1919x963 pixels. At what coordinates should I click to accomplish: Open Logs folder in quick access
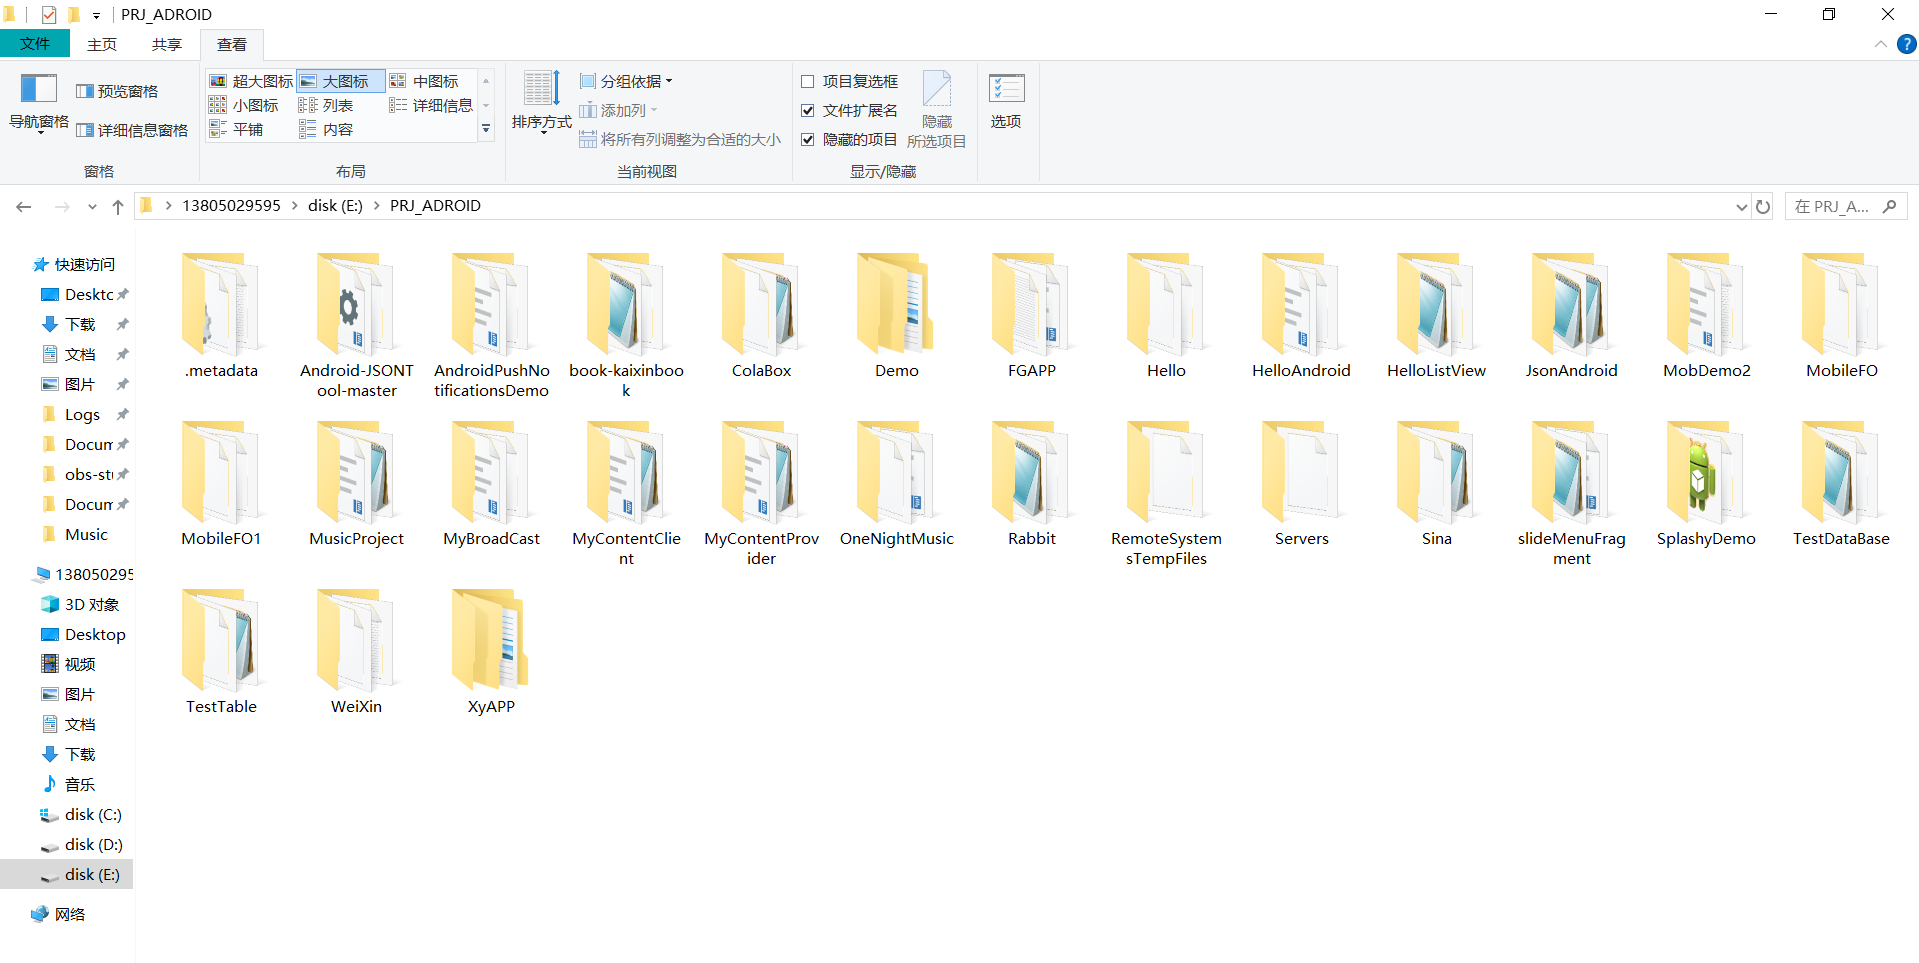(x=82, y=414)
